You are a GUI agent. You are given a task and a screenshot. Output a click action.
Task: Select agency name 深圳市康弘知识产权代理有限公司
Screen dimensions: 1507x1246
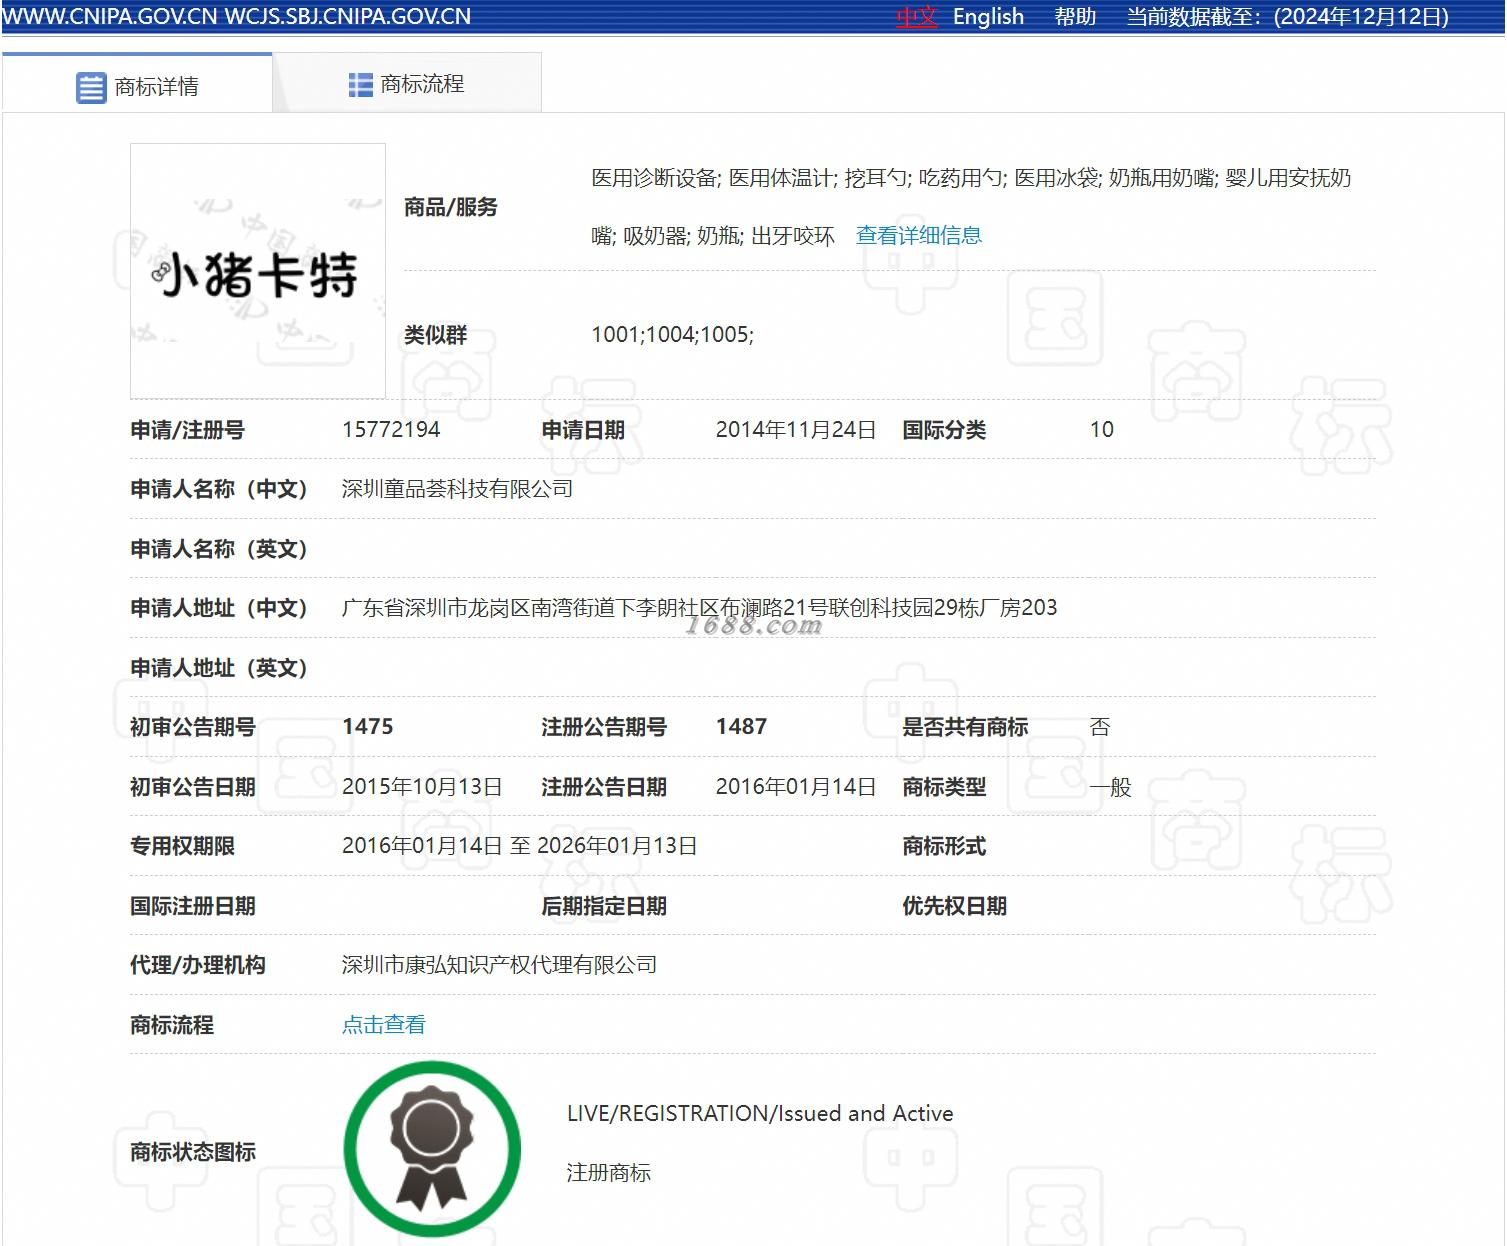(x=500, y=964)
